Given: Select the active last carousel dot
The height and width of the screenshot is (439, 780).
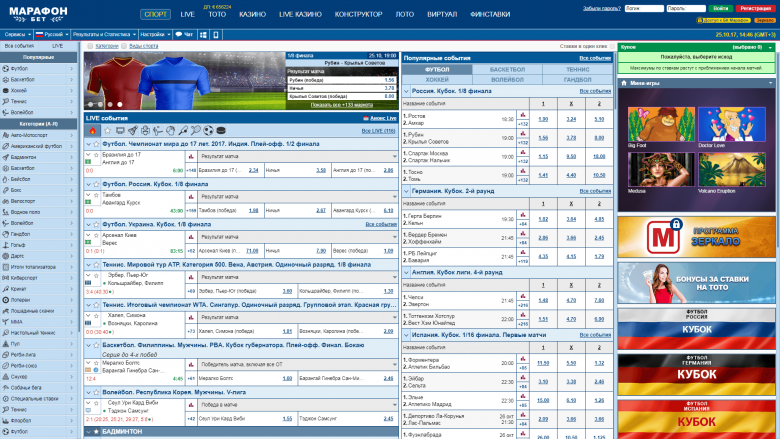Looking at the screenshot, I should 119,104.
